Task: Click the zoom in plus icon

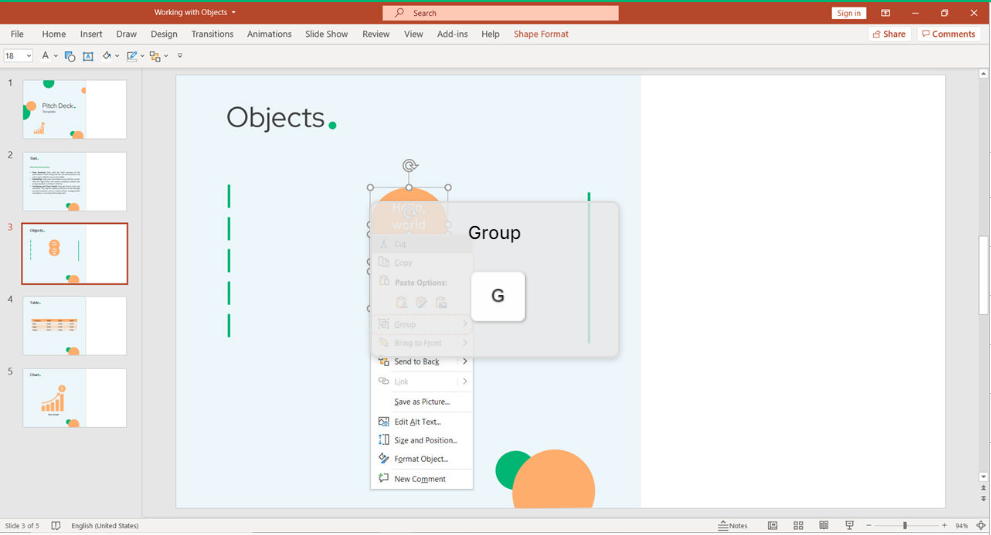Action: (944, 526)
